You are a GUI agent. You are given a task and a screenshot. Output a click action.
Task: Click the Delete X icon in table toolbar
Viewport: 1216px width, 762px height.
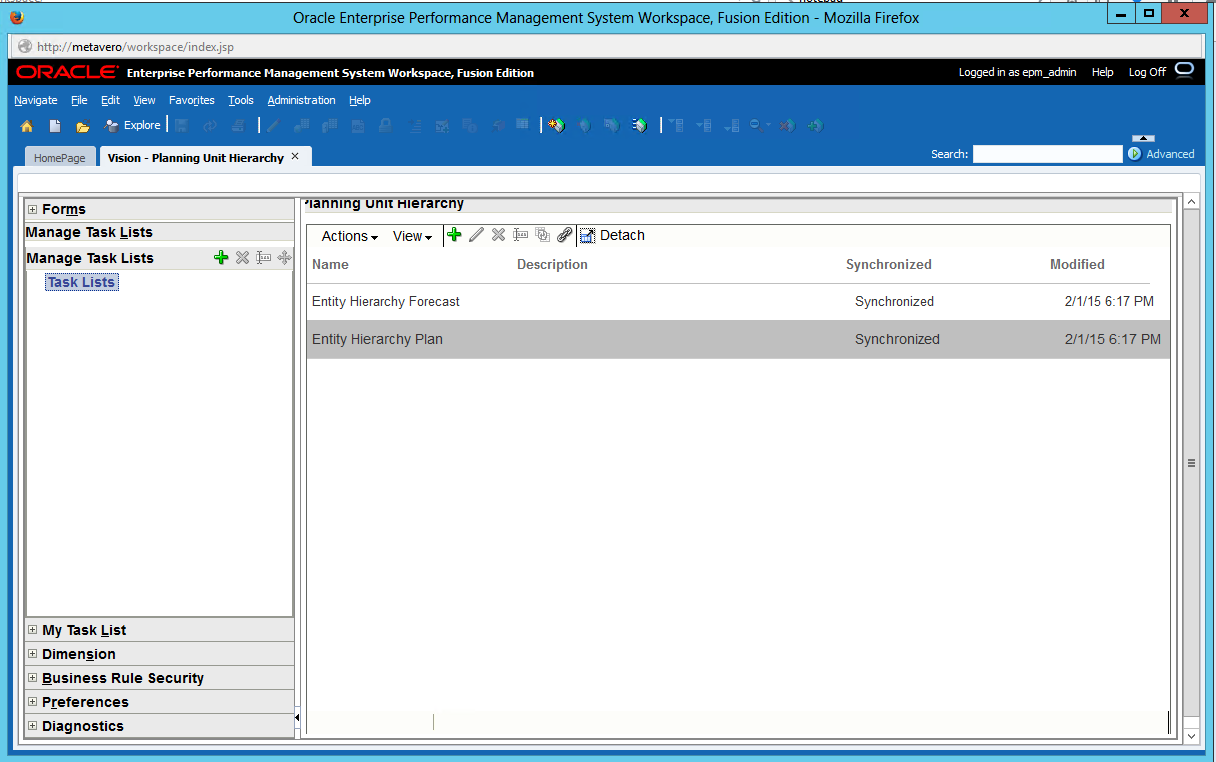[498, 235]
